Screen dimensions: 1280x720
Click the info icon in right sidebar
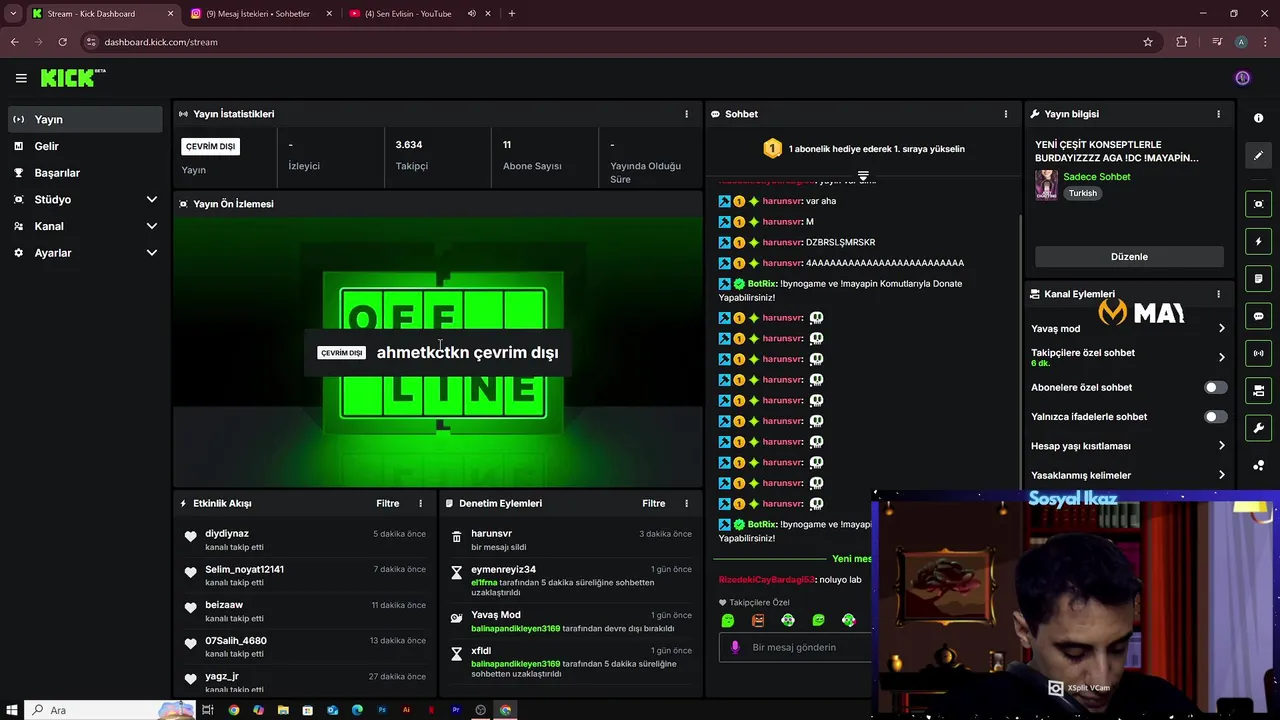1258,118
